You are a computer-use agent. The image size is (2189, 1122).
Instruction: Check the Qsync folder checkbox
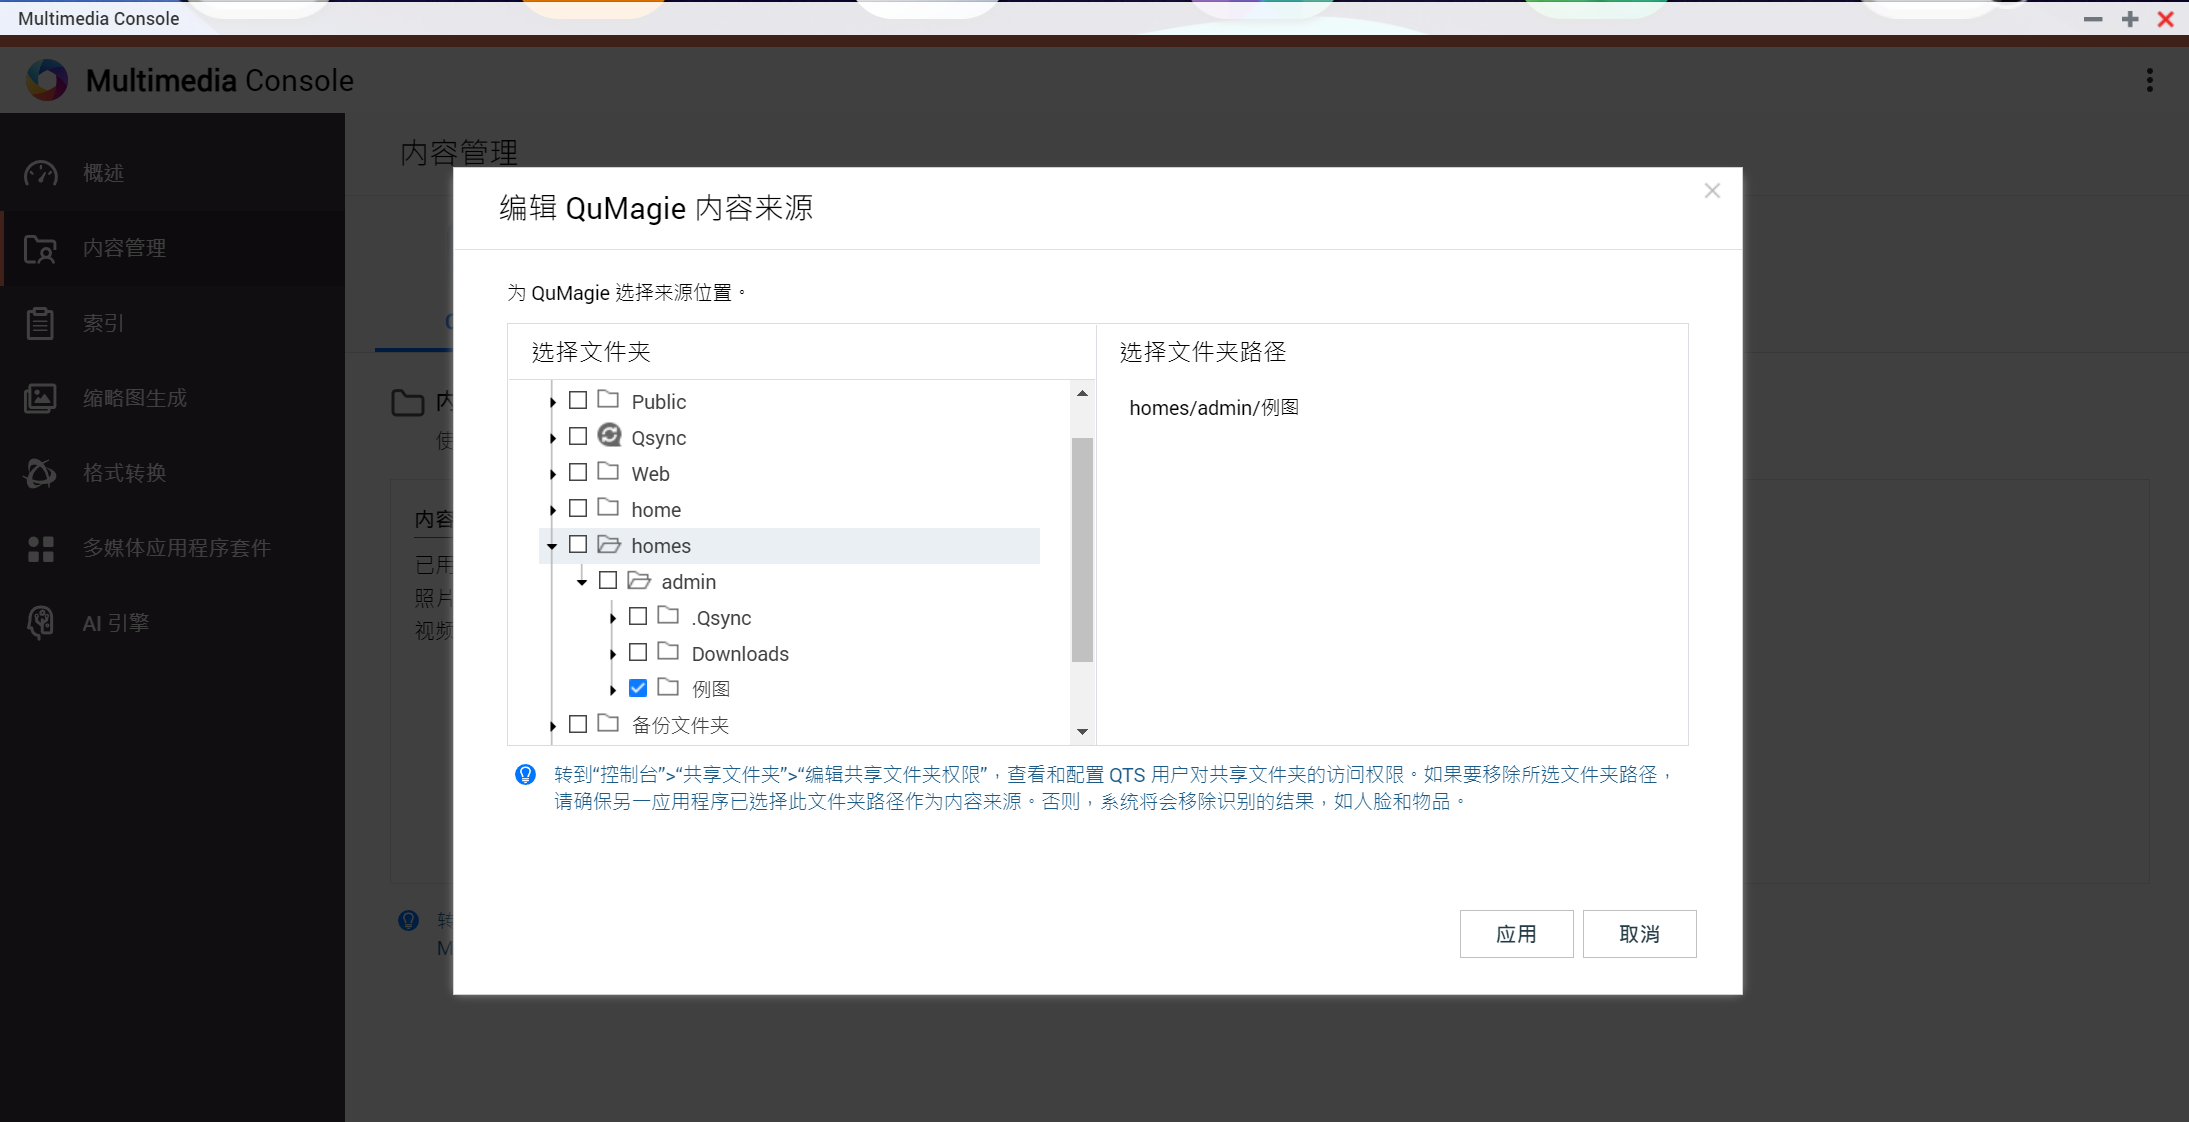coord(578,436)
